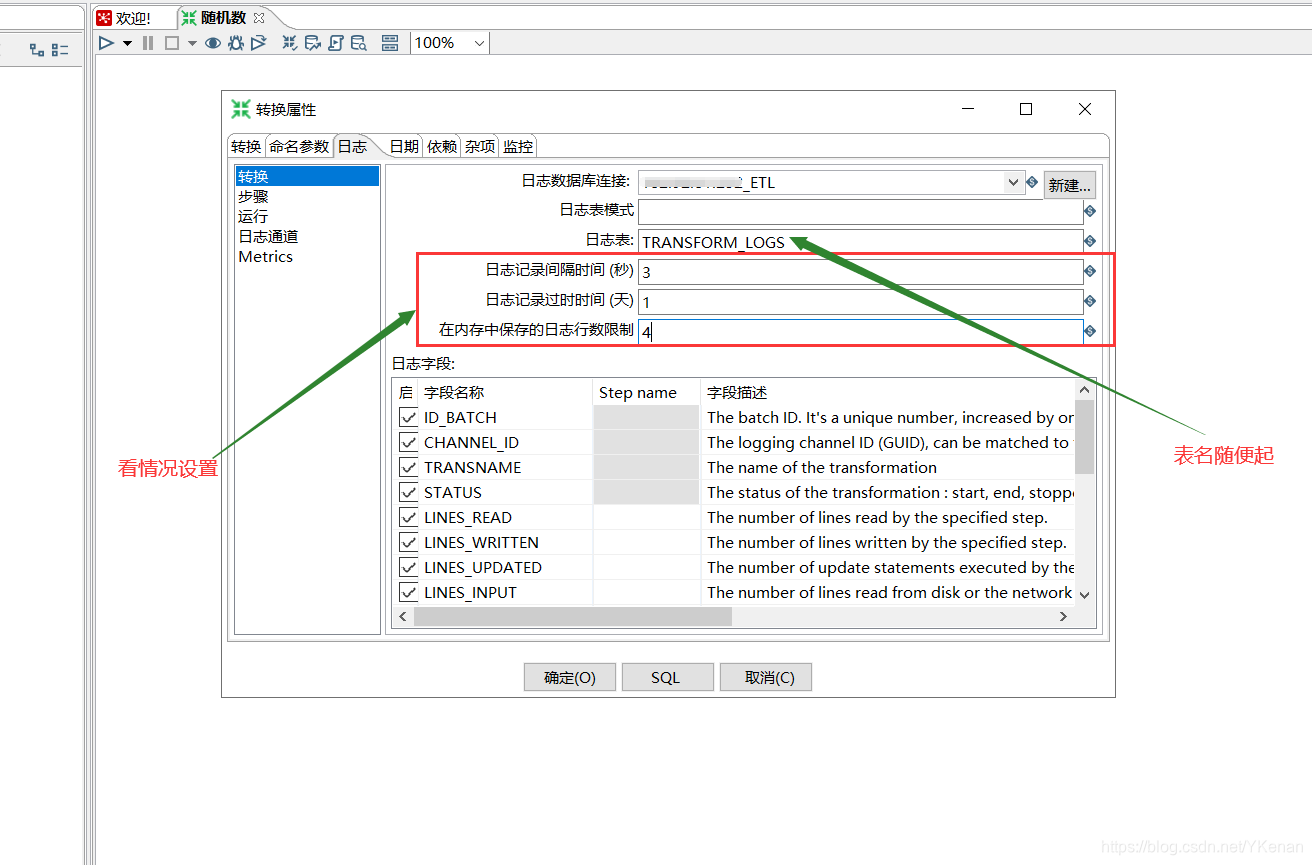Preview the transformation with the eye icon
1312x865 pixels.
[x=213, y=43]
